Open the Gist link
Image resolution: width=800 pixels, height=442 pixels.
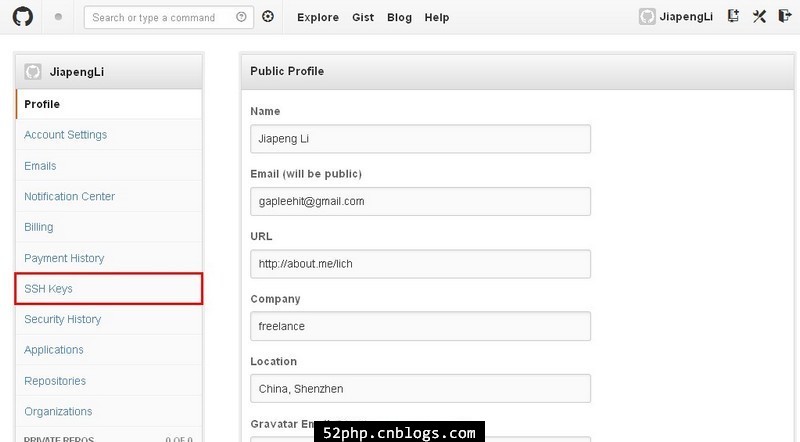pyautogui.click(x=363, y=17)
